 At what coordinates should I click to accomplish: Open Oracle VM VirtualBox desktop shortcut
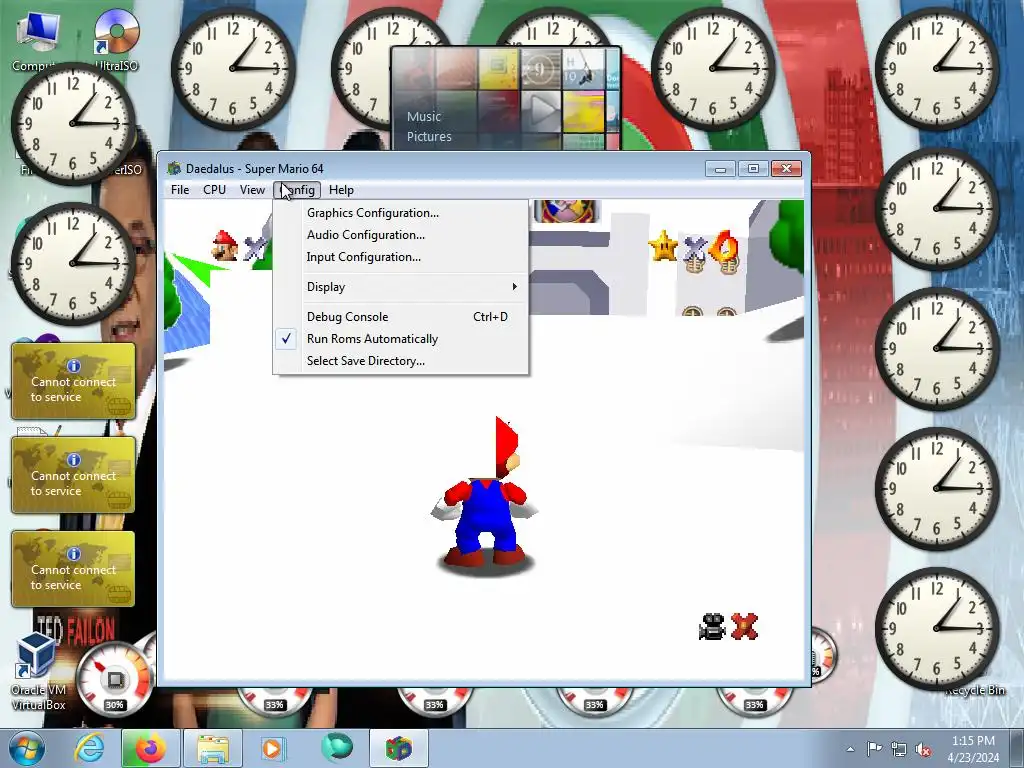point(39,673)
